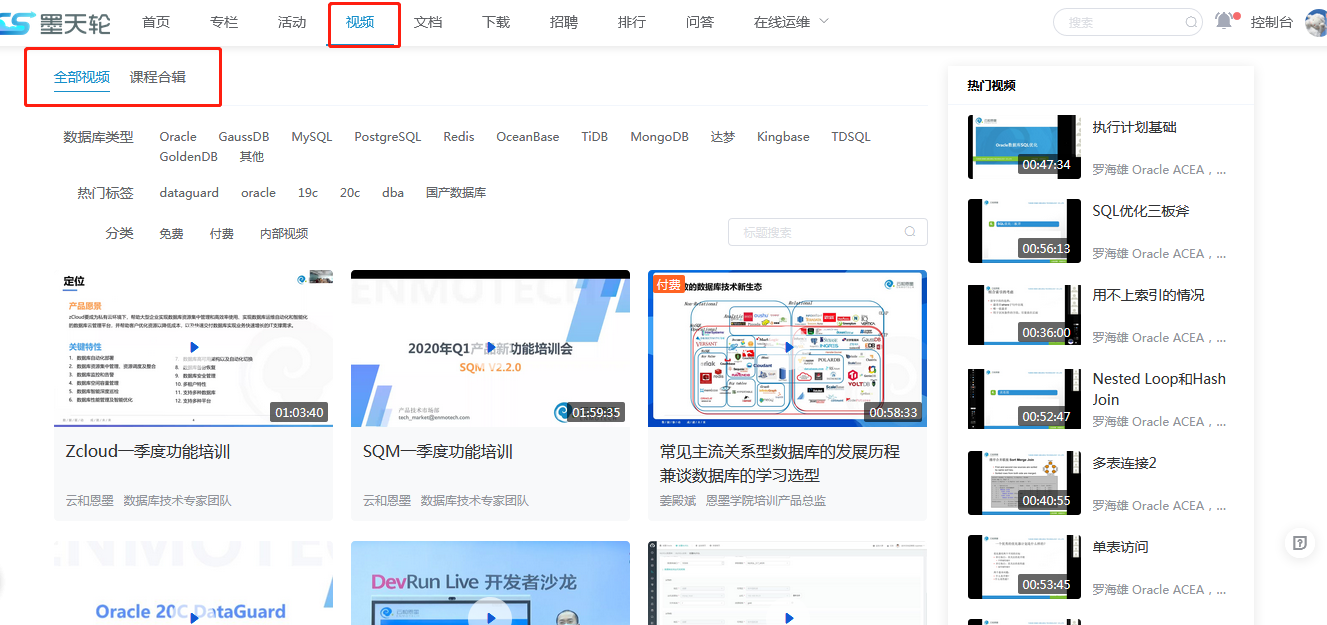The image size is (1327, 625).
Task: Open the 执行计划基础 hot video thumbnail
Action: [x=1024, y=147]
